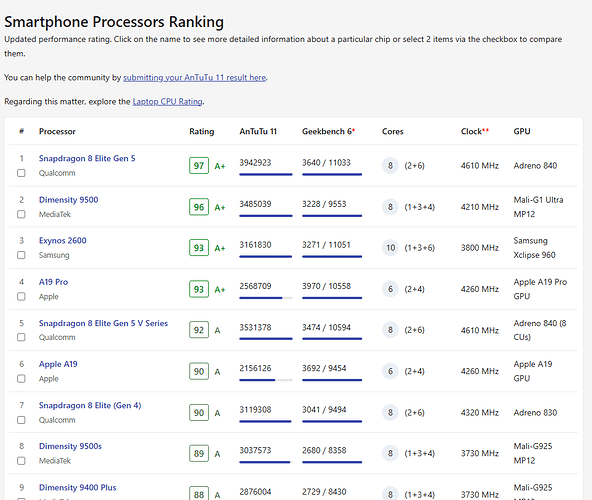Tick the Dimensity 9500 compare checkbox
The image size is (592, 500).
[21, 214]
